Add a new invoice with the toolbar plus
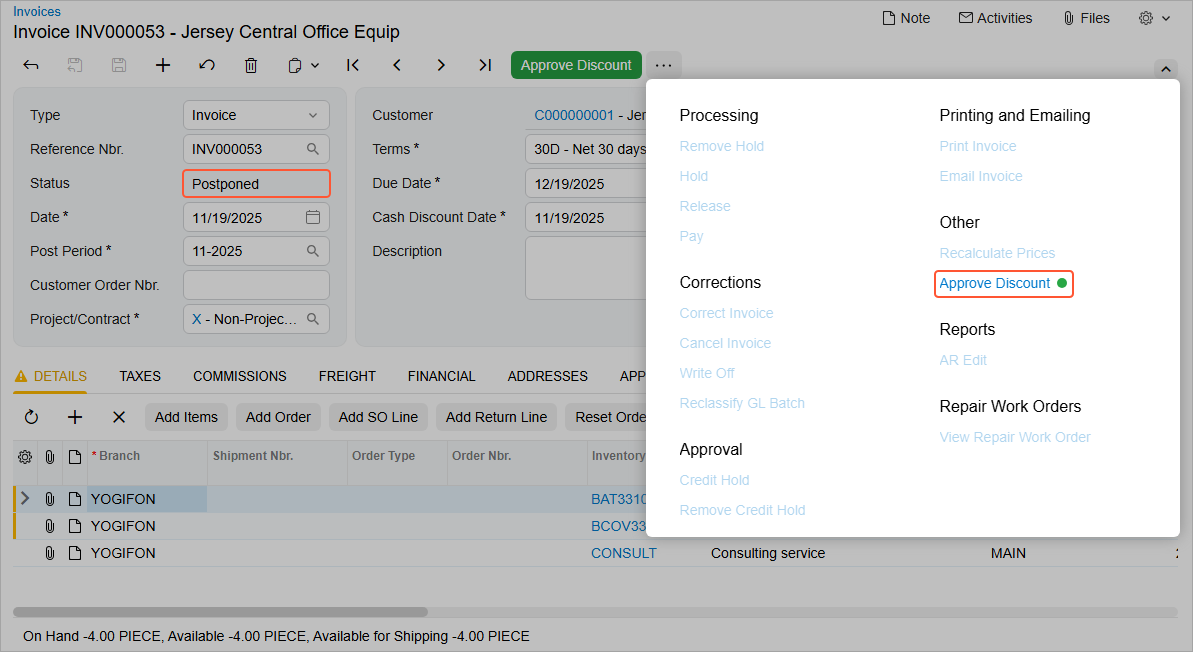The height and width of the screenshot is (652, 1193). tap(163, 65)
